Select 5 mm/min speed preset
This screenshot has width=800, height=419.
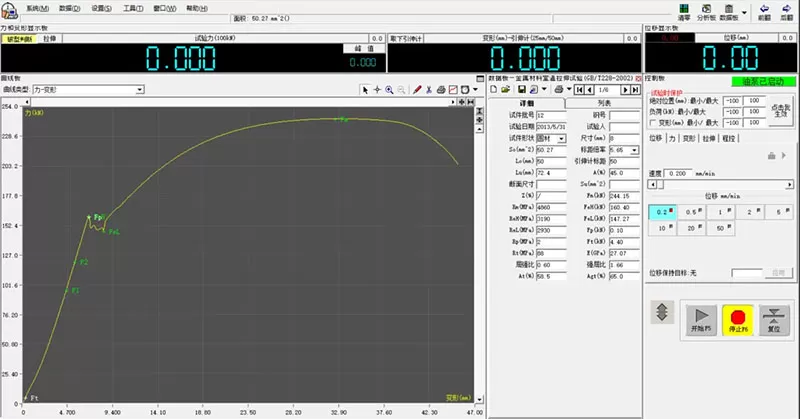(779, 212)
